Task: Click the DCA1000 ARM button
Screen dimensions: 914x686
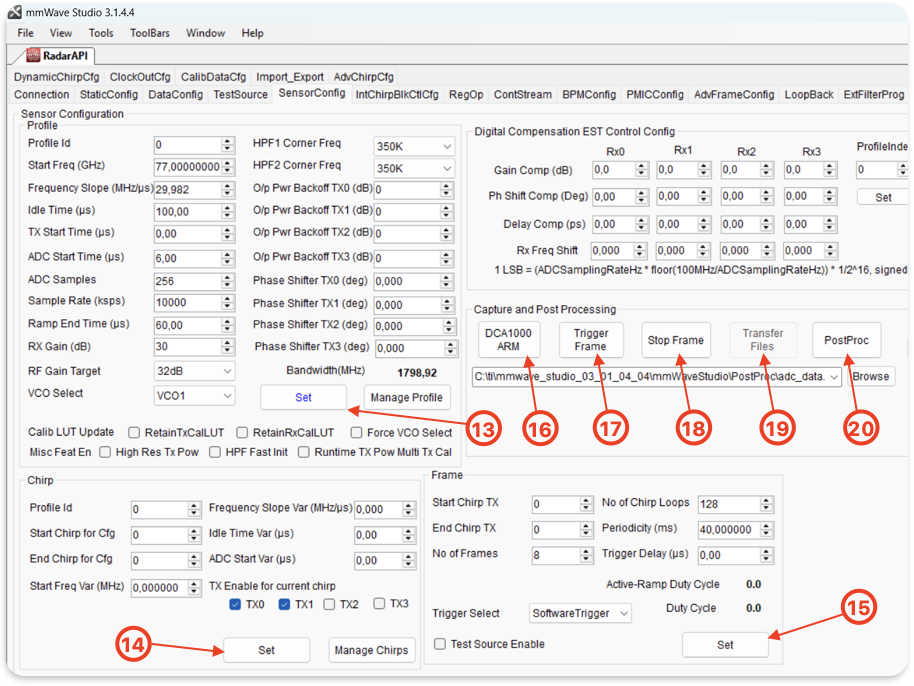Action: (508, 340)
